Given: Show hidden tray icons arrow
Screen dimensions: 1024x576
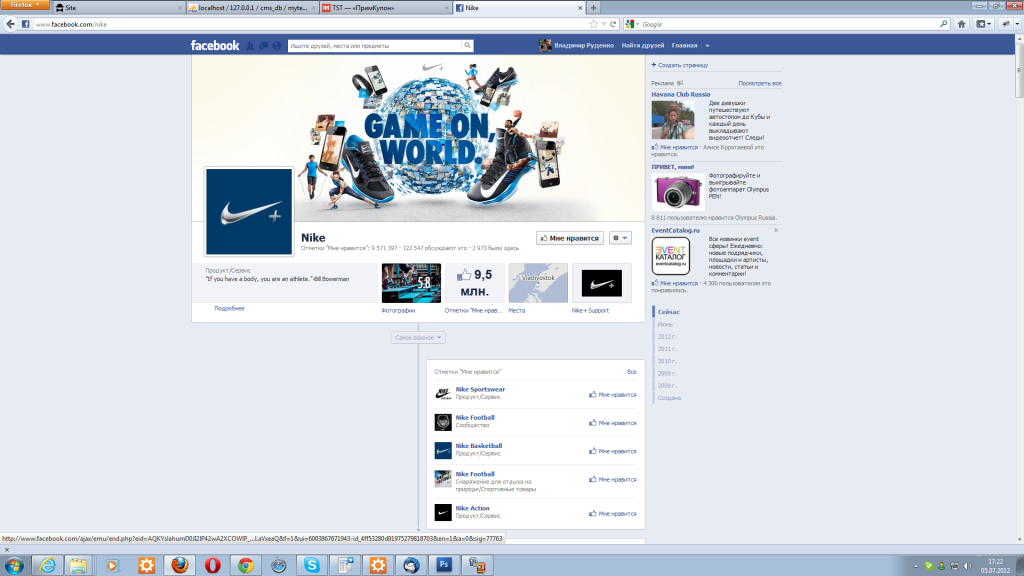Looking at the screenshot, I should coord(916,566).
